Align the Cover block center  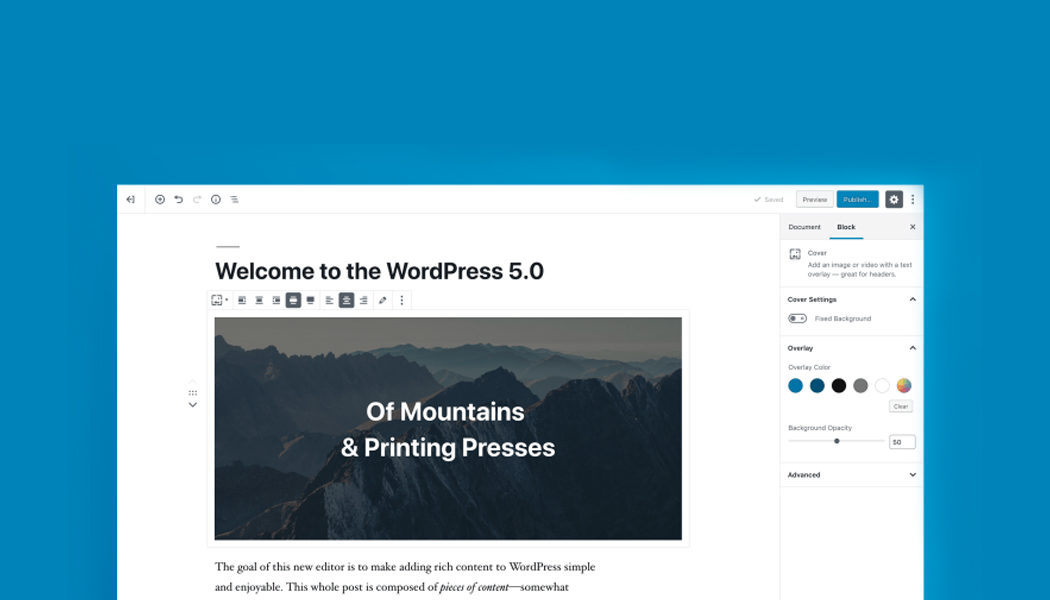pyautogui.click(x=259, y=301)
